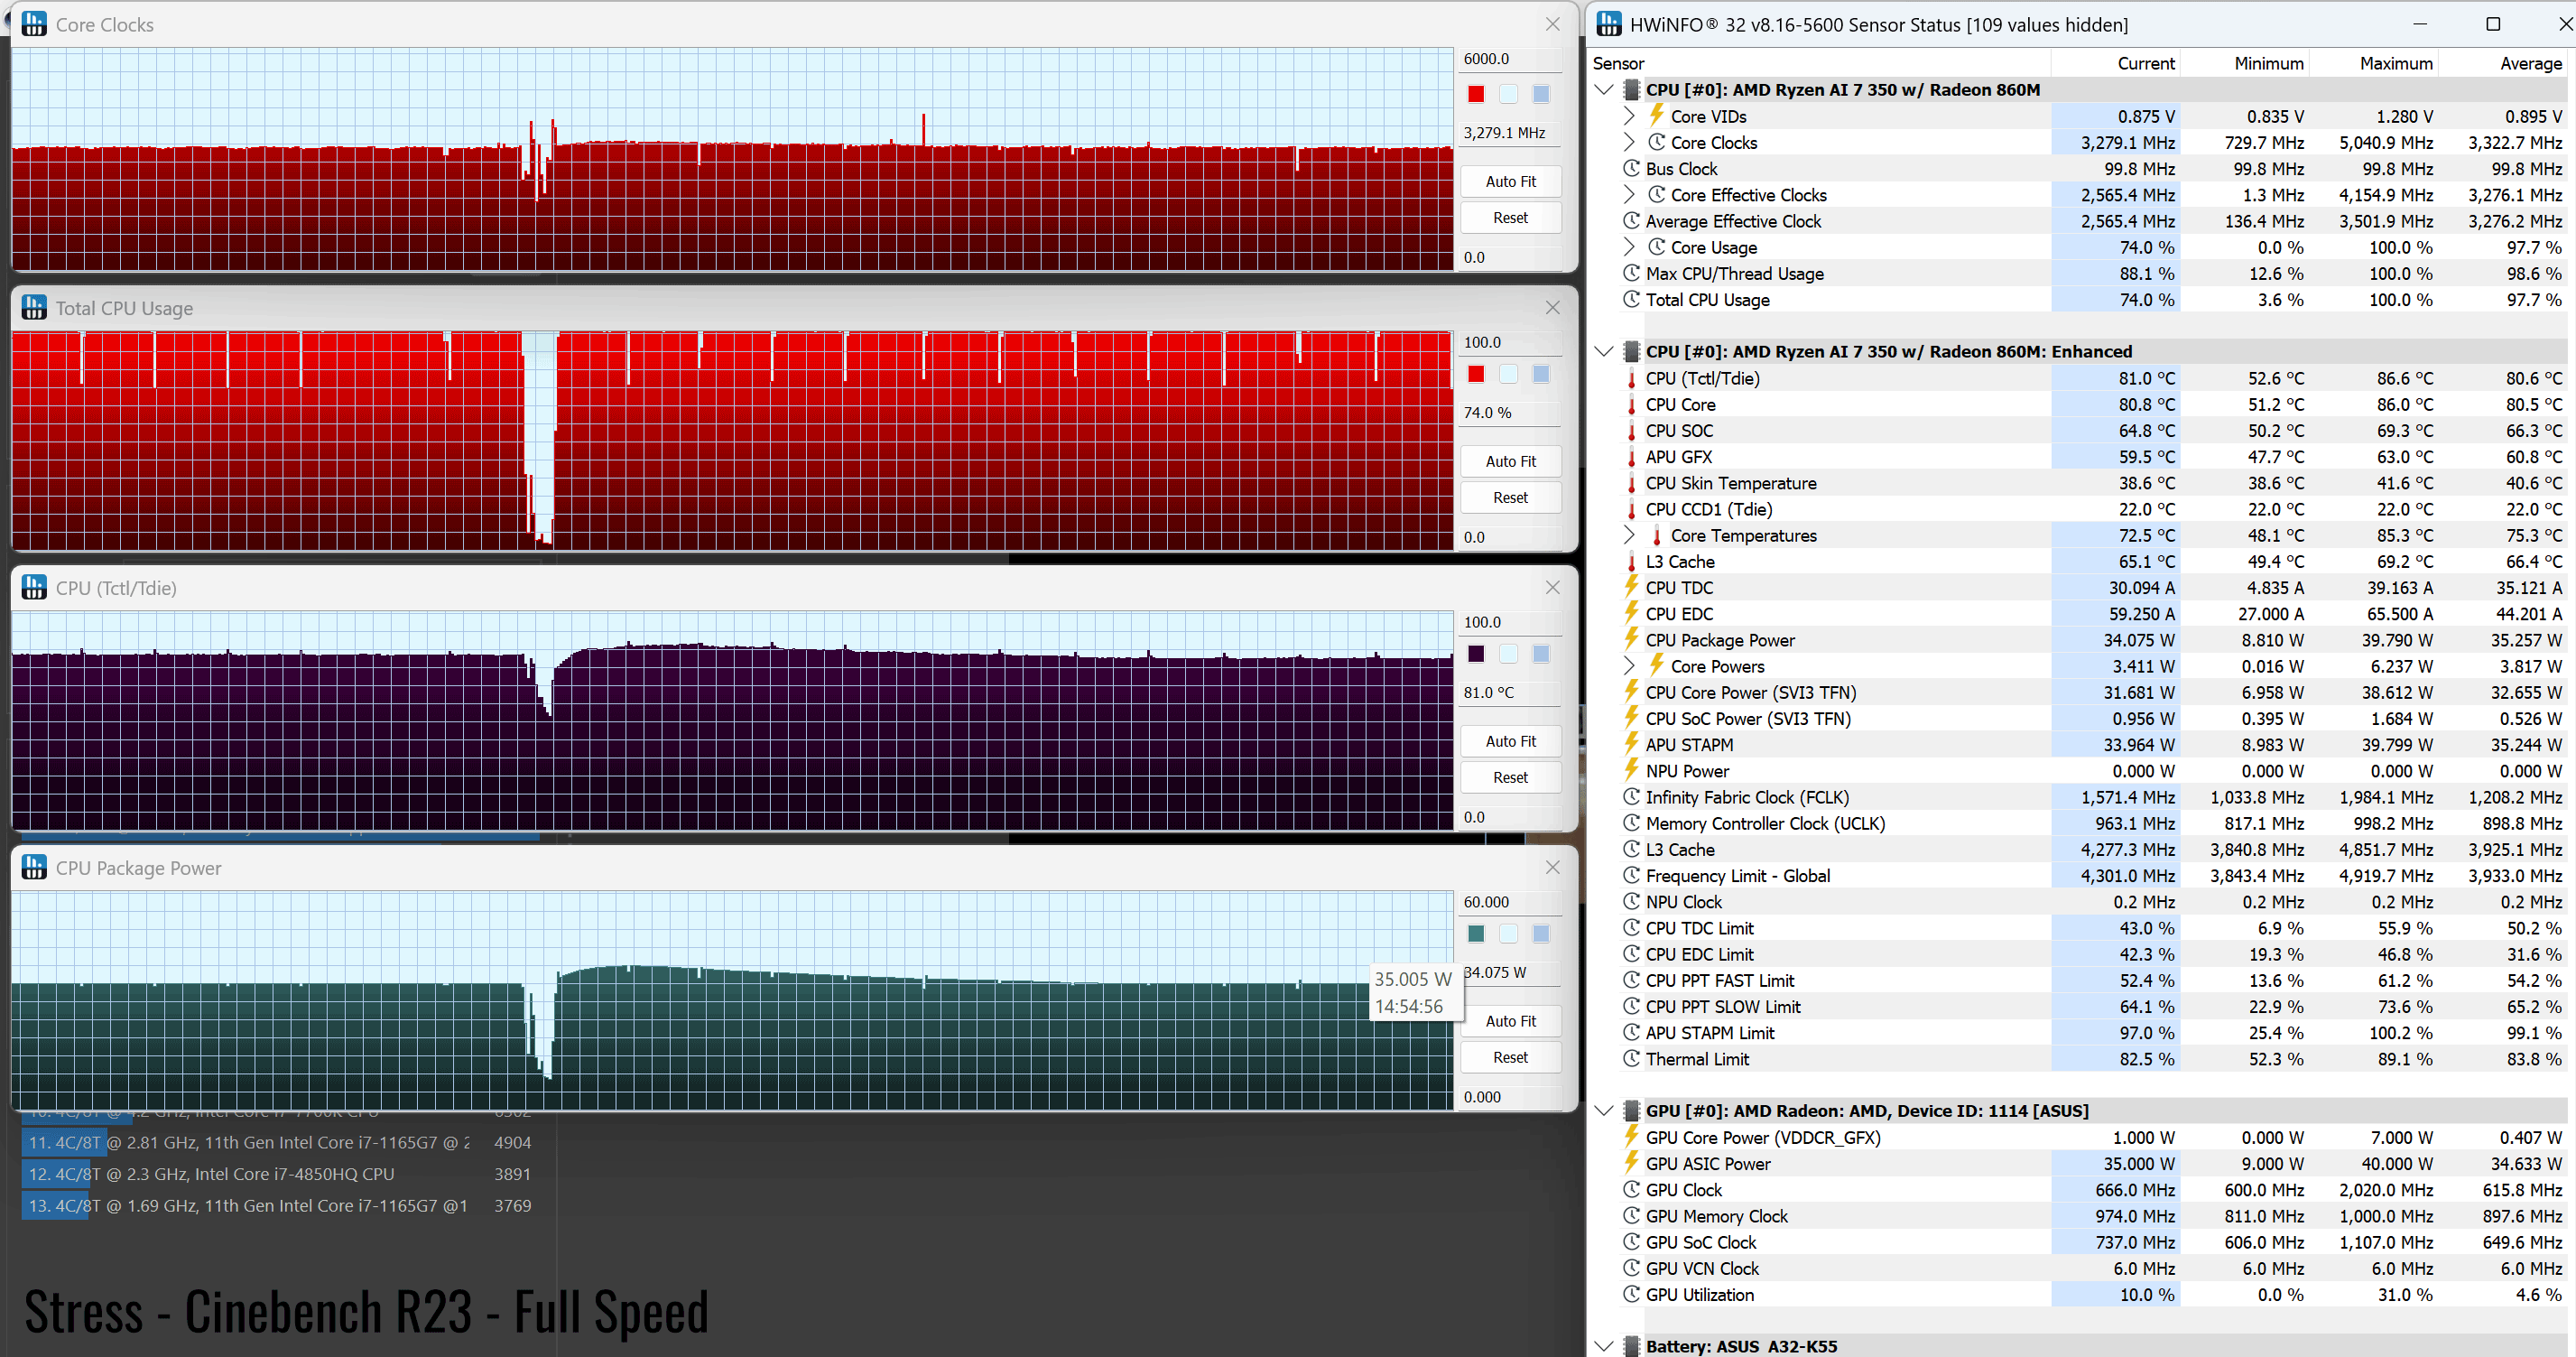This screenshot has width=2576, height=1357.
Task: Click thermometer icon beside APU GFX
Action: pos(1632,457)
